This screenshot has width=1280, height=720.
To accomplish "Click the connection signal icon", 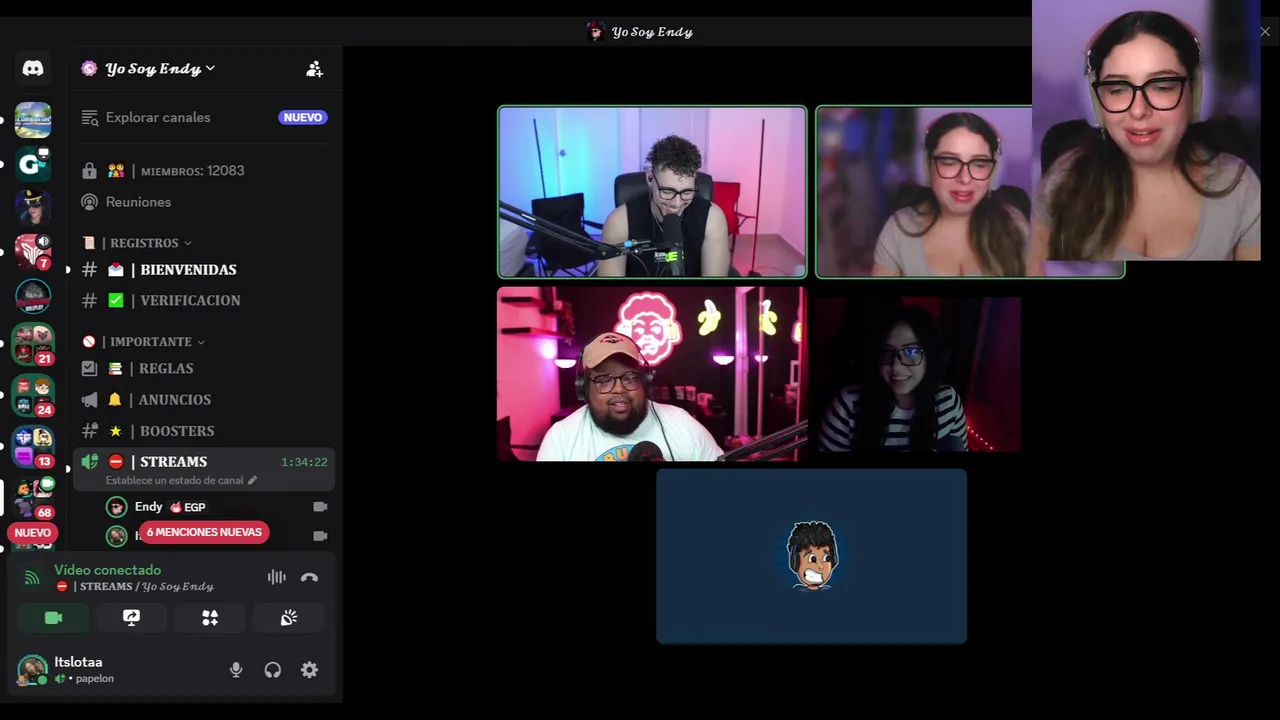I will click(x=32, y=577).
